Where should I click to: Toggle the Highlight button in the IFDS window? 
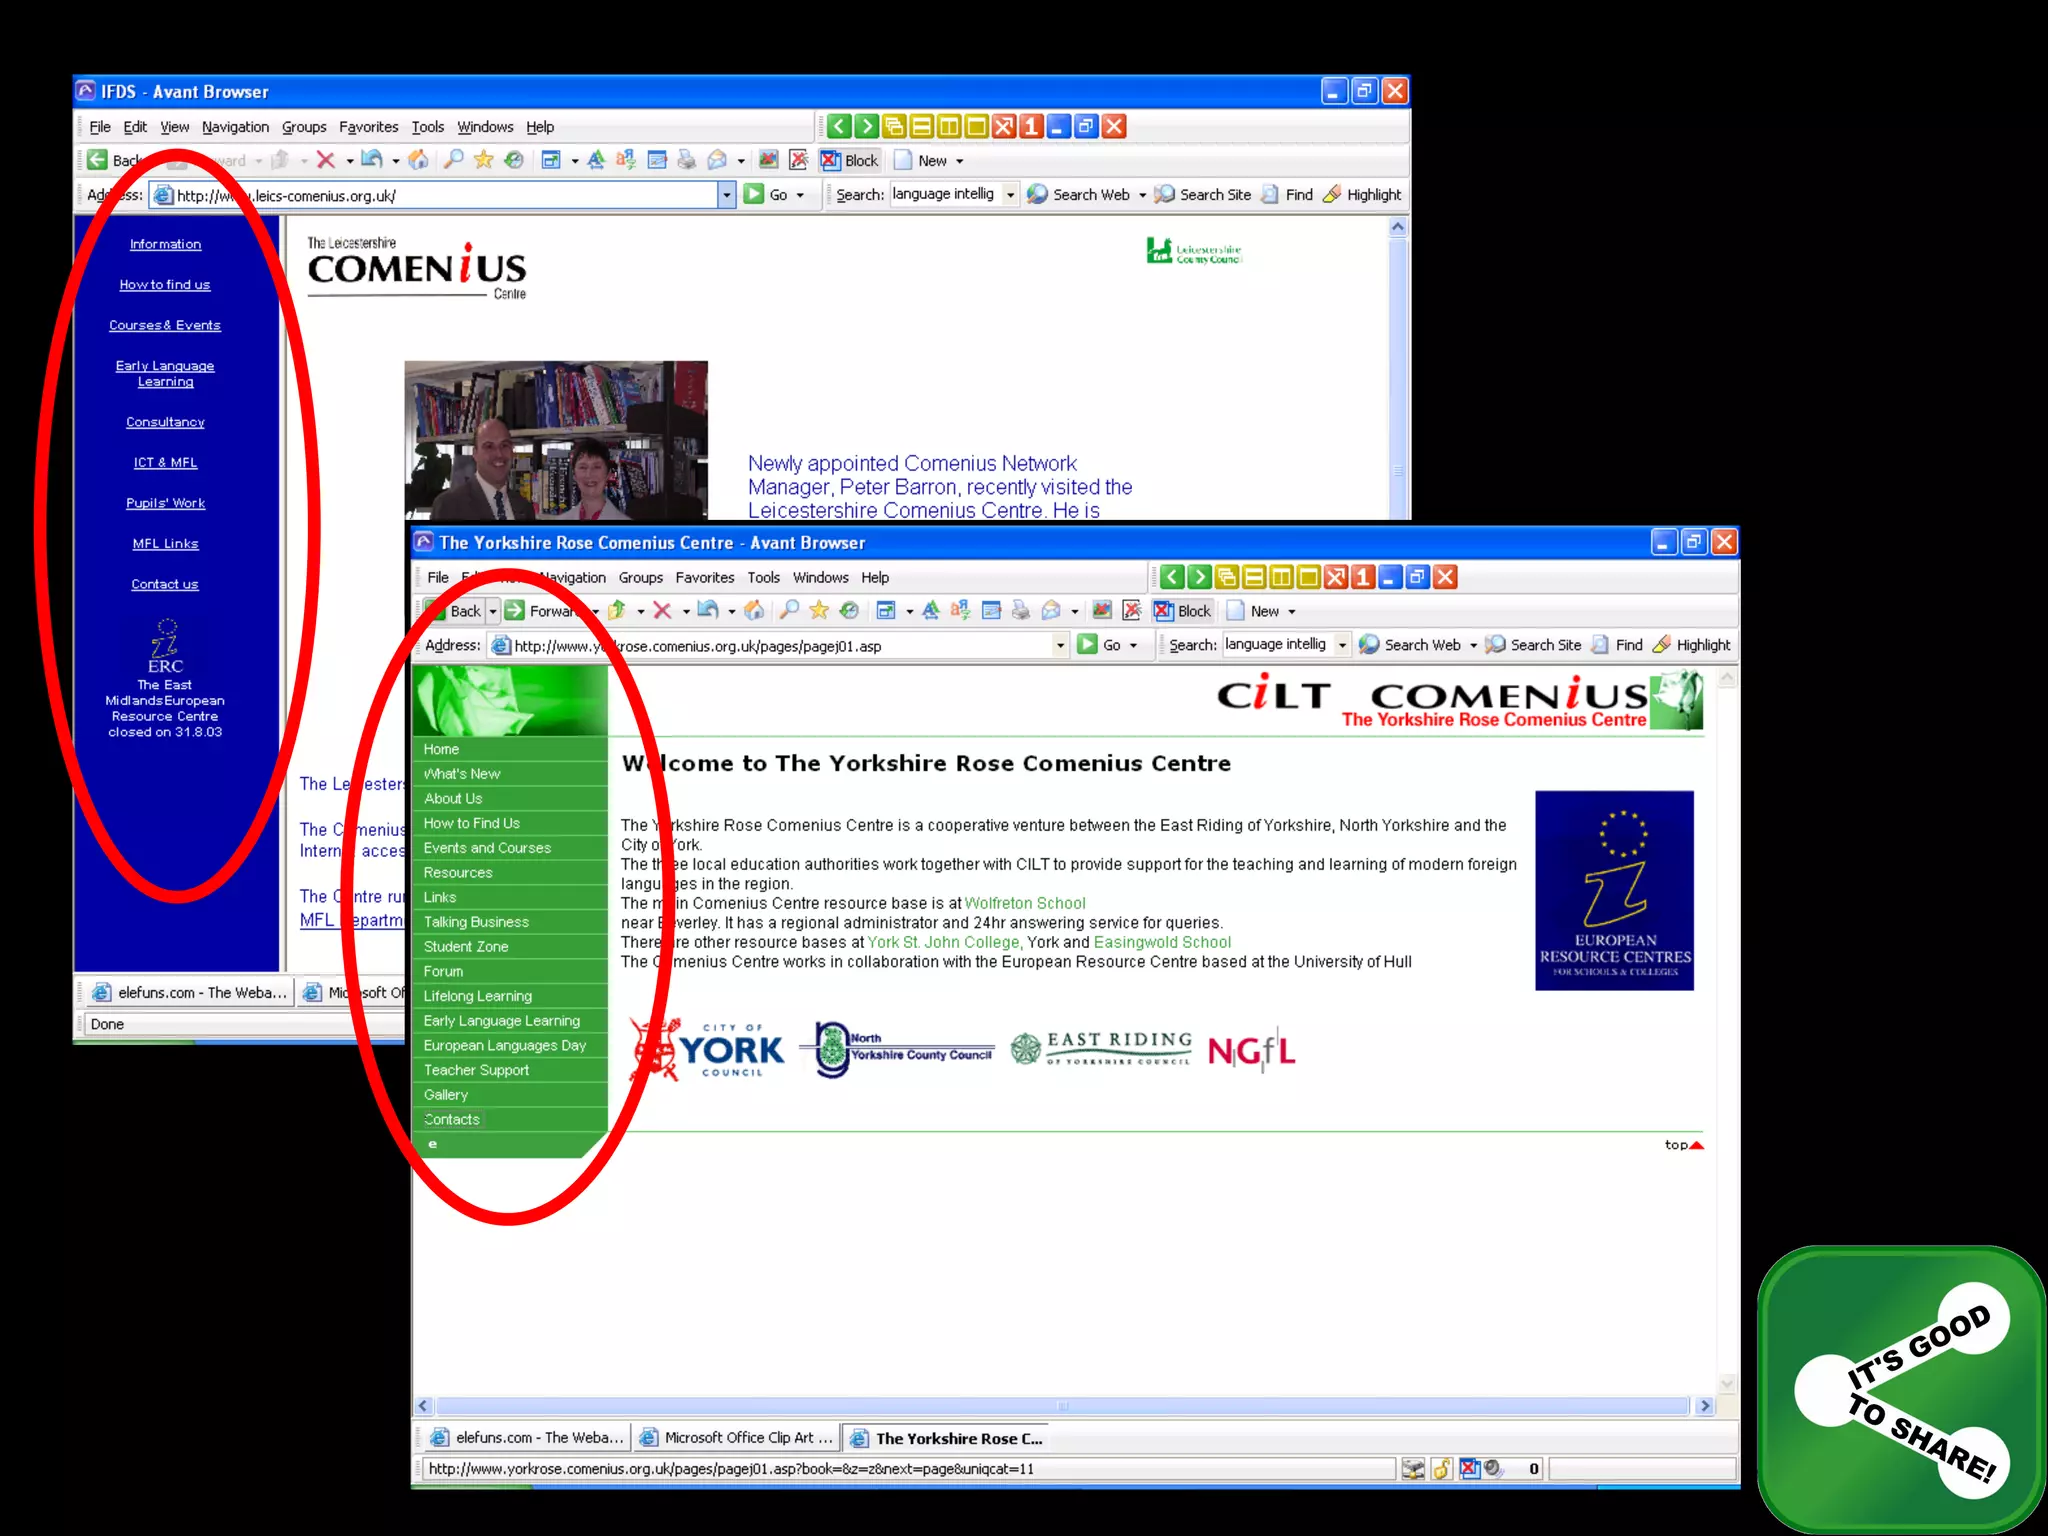[x=1362, y=195]
